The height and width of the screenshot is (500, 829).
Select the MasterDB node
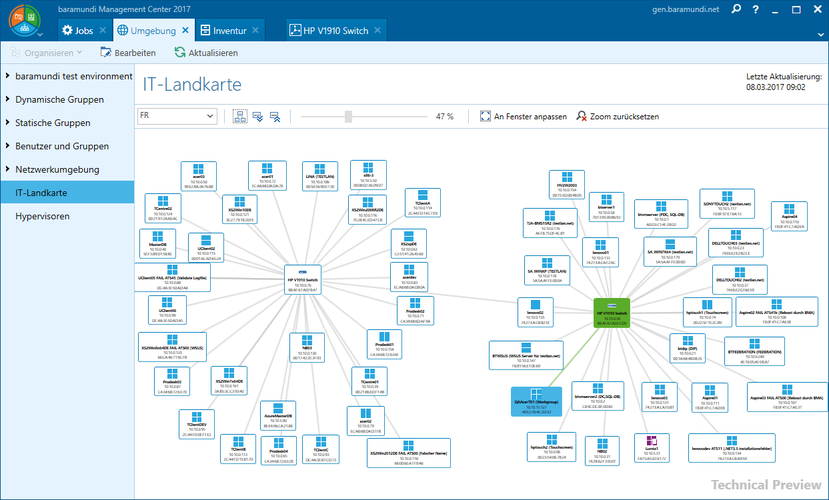coord(158,243)
